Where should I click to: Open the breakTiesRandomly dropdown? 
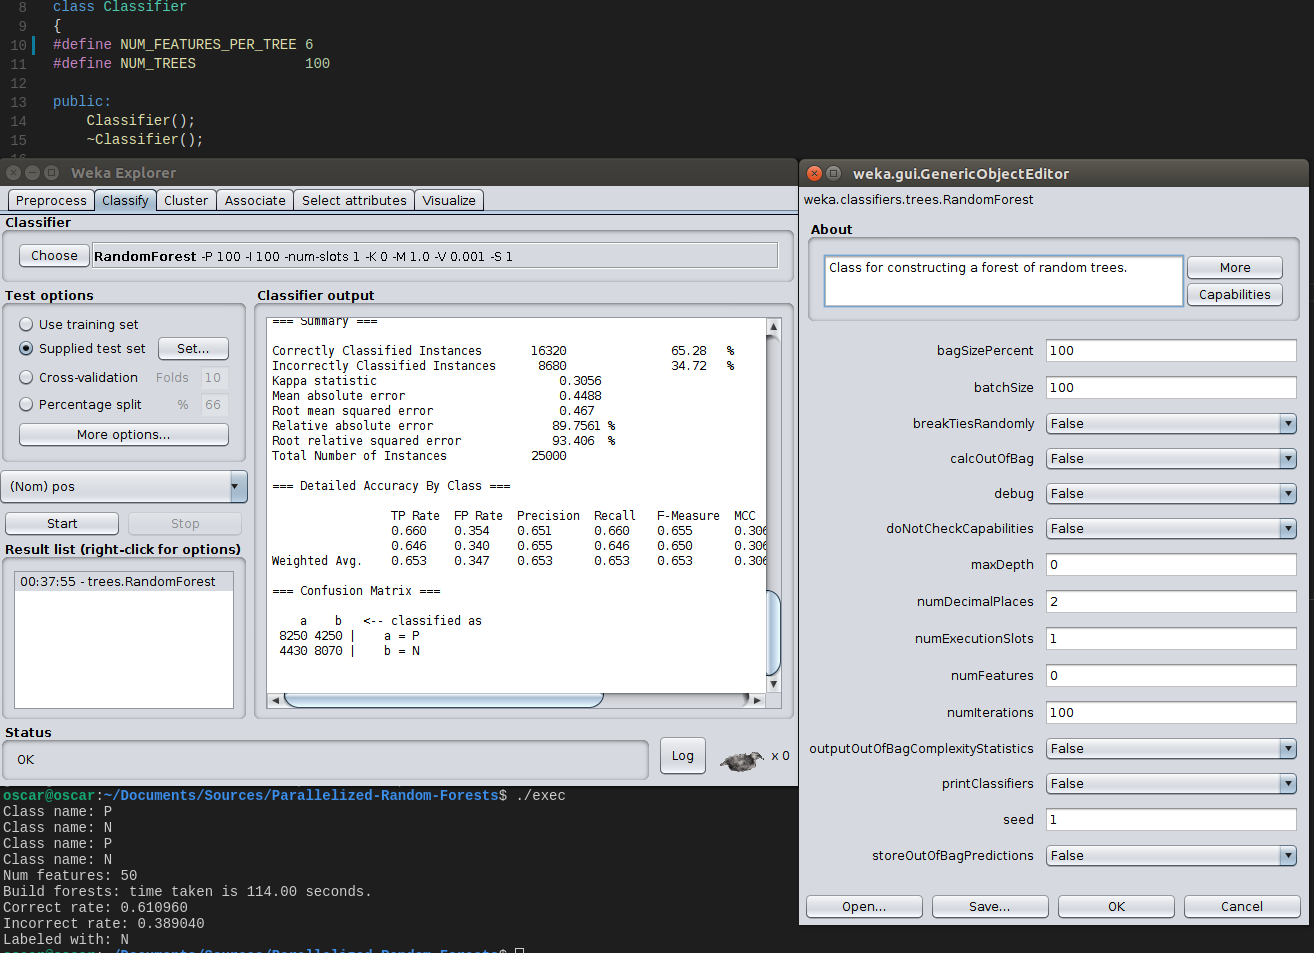[x=1171, y=423]
